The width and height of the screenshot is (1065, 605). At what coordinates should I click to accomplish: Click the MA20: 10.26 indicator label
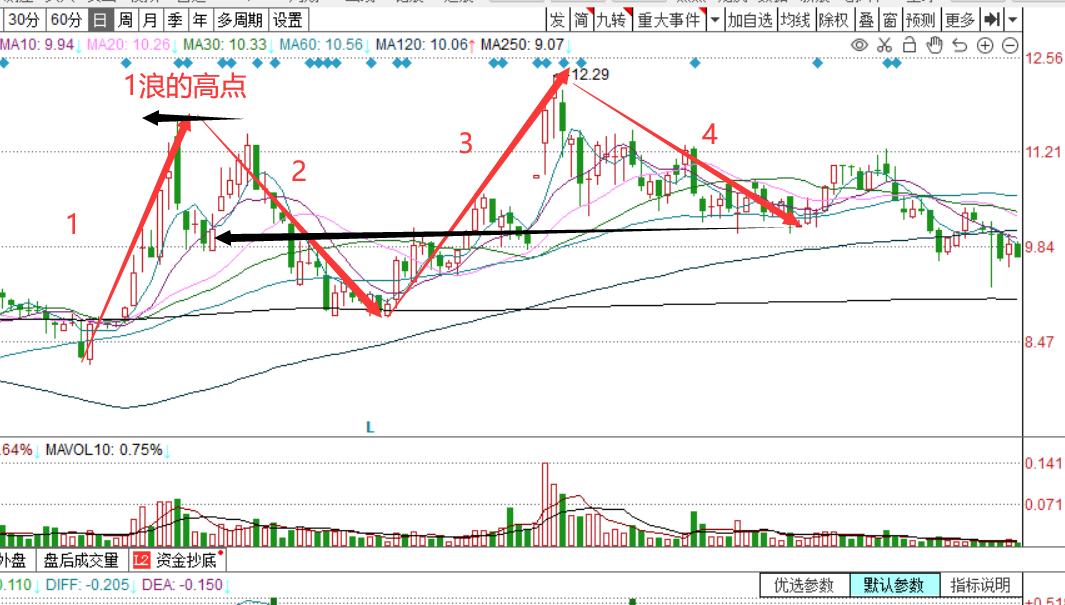[128, 45]
